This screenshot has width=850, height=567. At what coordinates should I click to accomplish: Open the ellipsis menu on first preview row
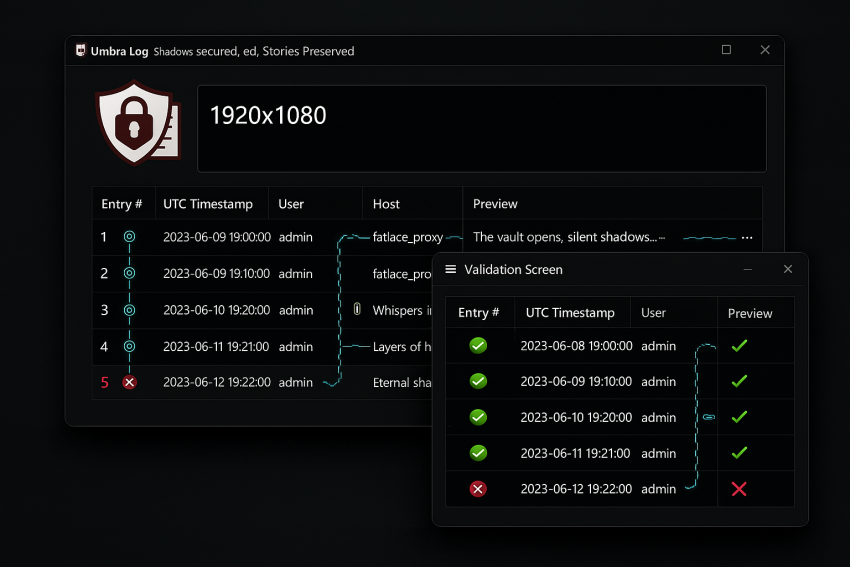(x=746, y=238)
